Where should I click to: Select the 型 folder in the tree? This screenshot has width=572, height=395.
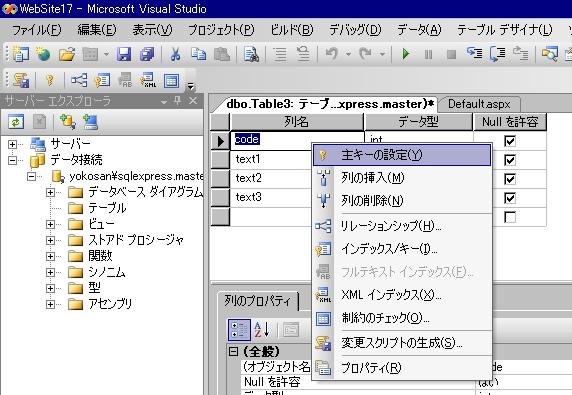[84, 288]
